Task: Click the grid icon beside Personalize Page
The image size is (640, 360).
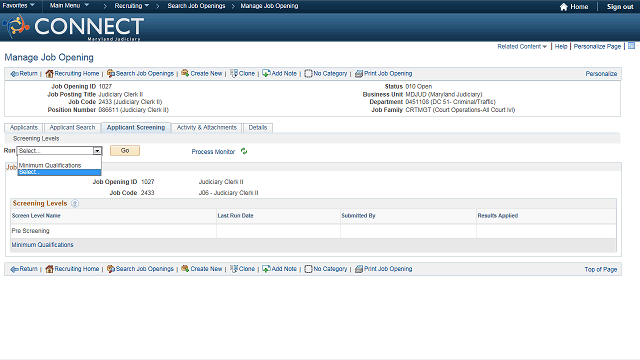Action: pyautogui.click(x=631, y=46)
